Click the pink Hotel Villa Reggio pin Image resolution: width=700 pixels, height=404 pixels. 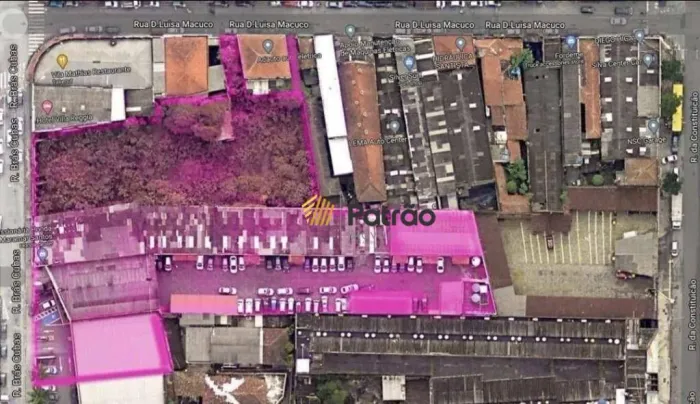point(47,107)
